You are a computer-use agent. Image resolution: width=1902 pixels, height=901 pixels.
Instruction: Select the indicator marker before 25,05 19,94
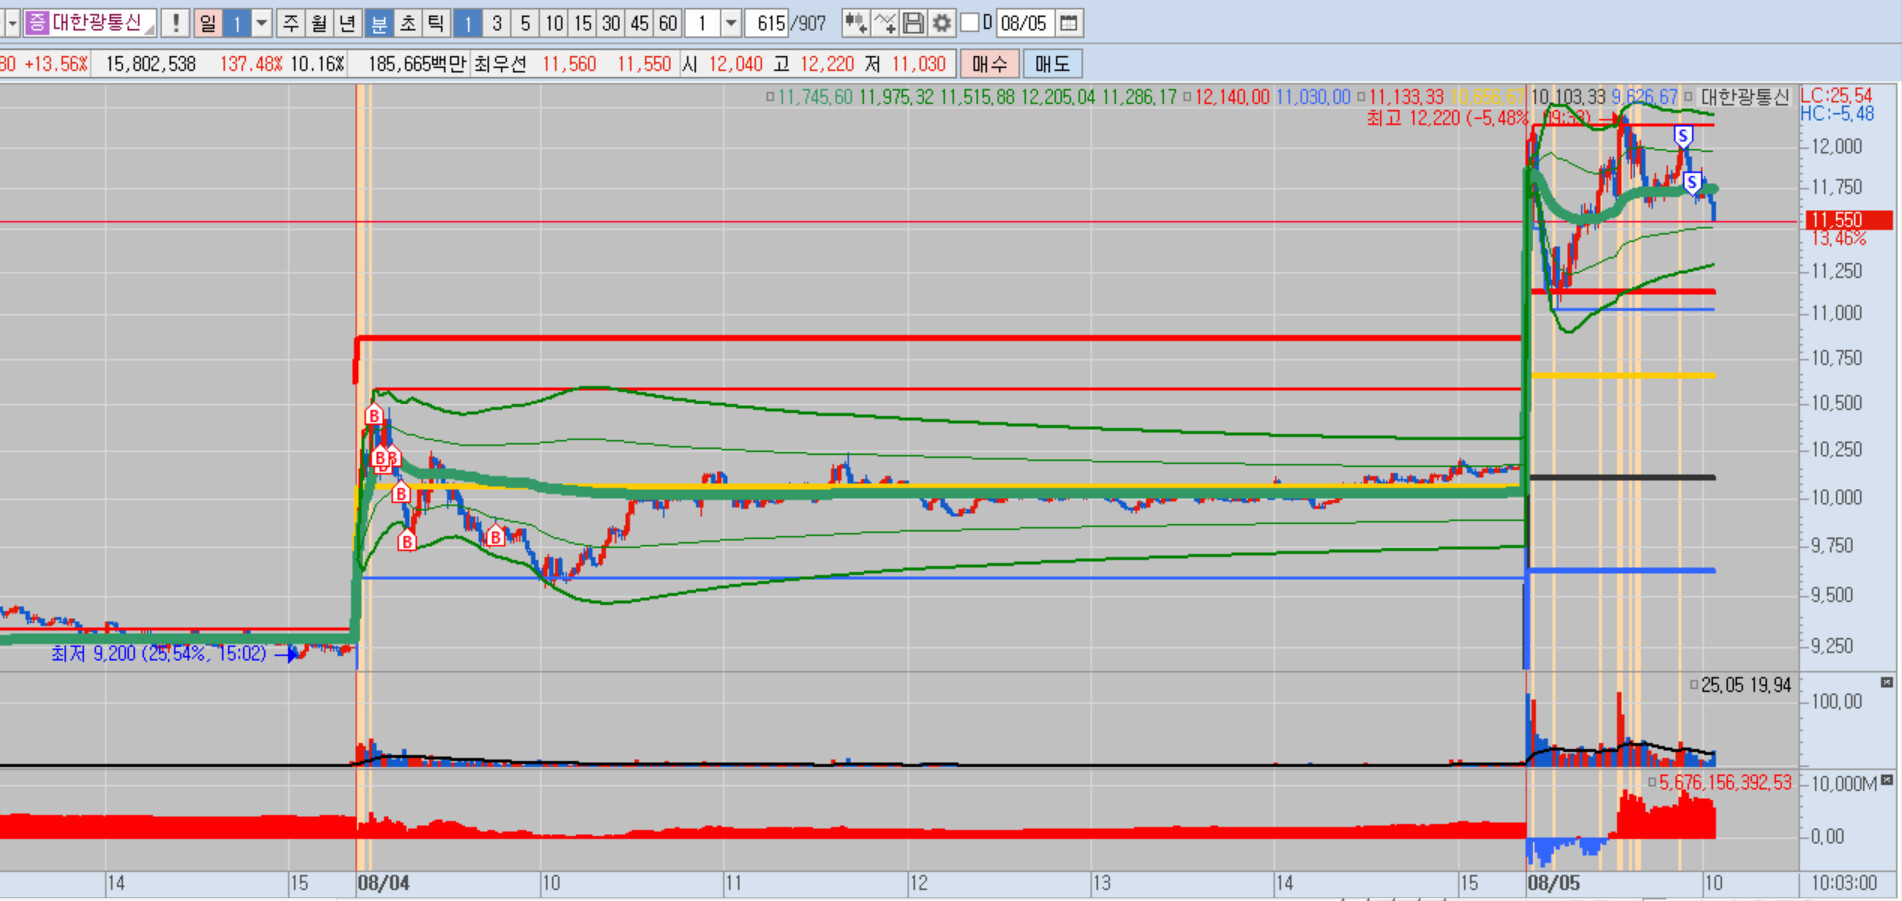click(x=1694, y=685)
